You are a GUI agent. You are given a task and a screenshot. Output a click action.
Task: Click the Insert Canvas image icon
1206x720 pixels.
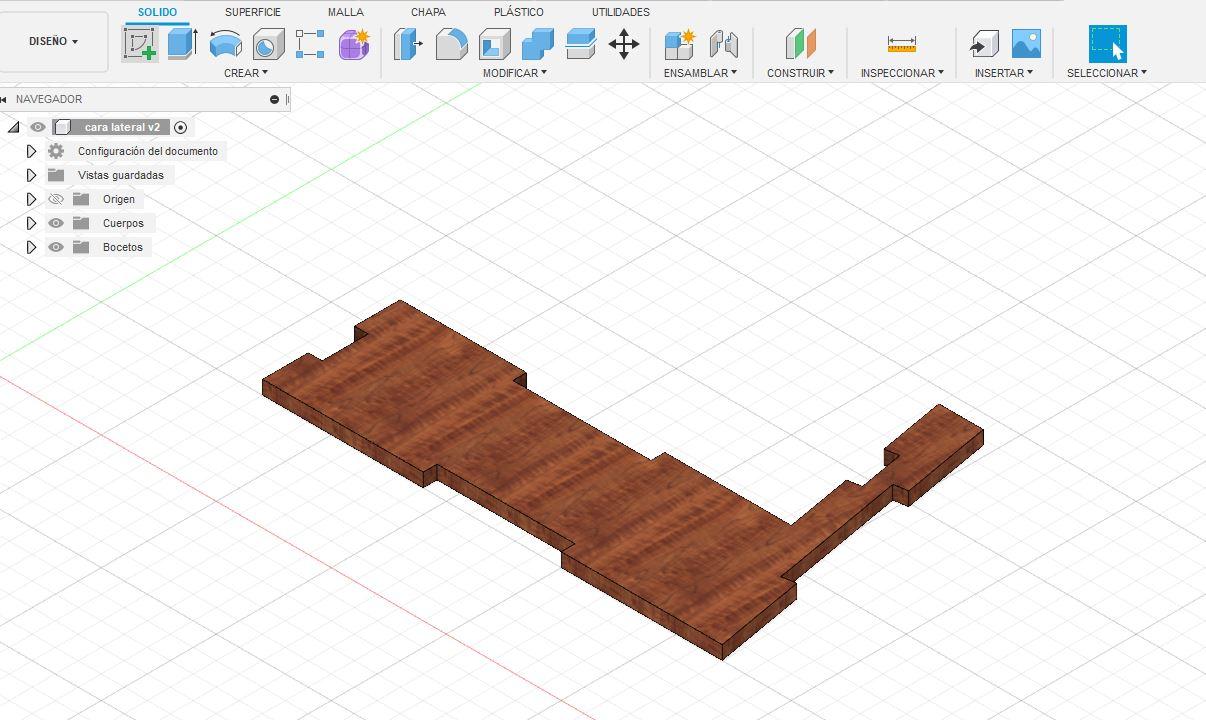click(1027, 44)
